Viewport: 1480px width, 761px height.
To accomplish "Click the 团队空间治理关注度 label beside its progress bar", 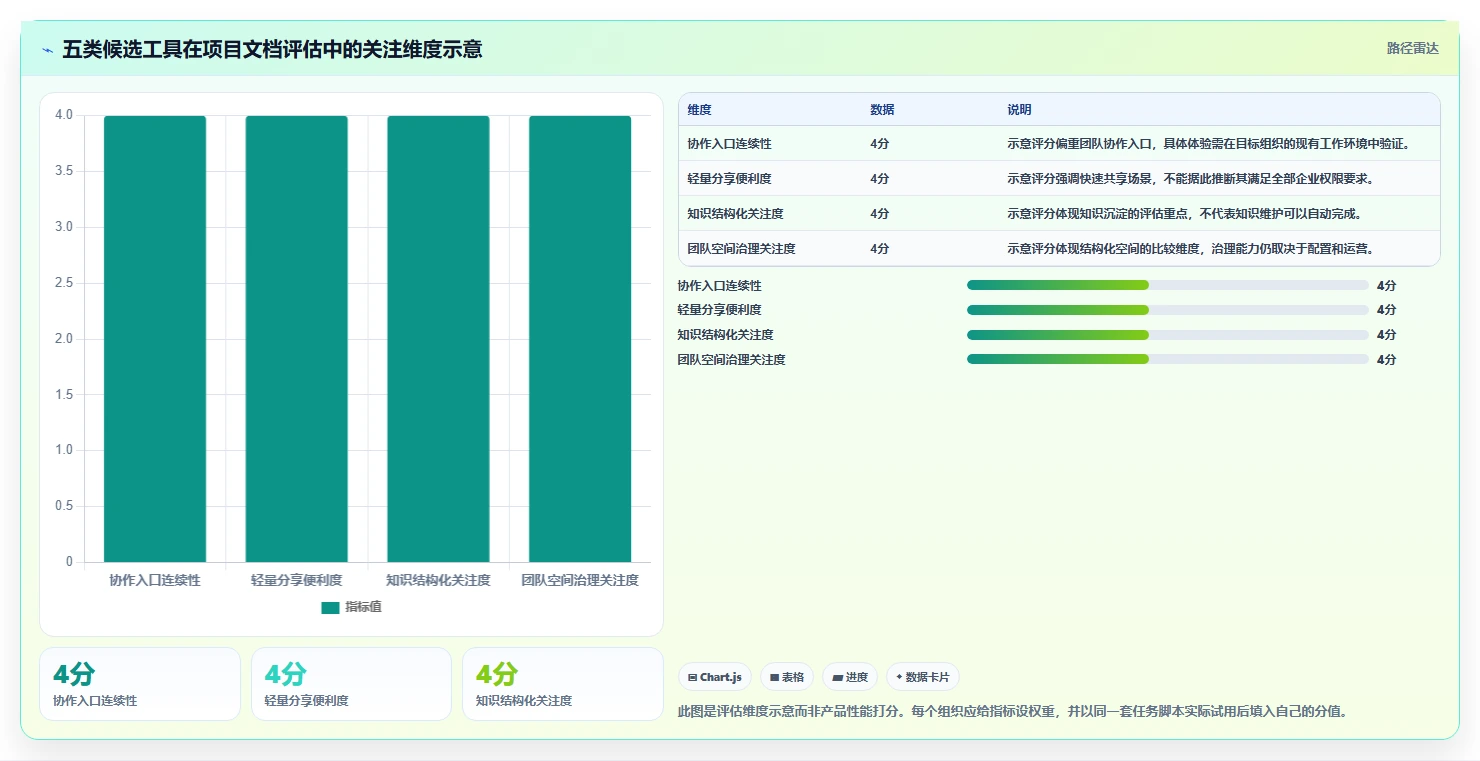I will 731,360.
